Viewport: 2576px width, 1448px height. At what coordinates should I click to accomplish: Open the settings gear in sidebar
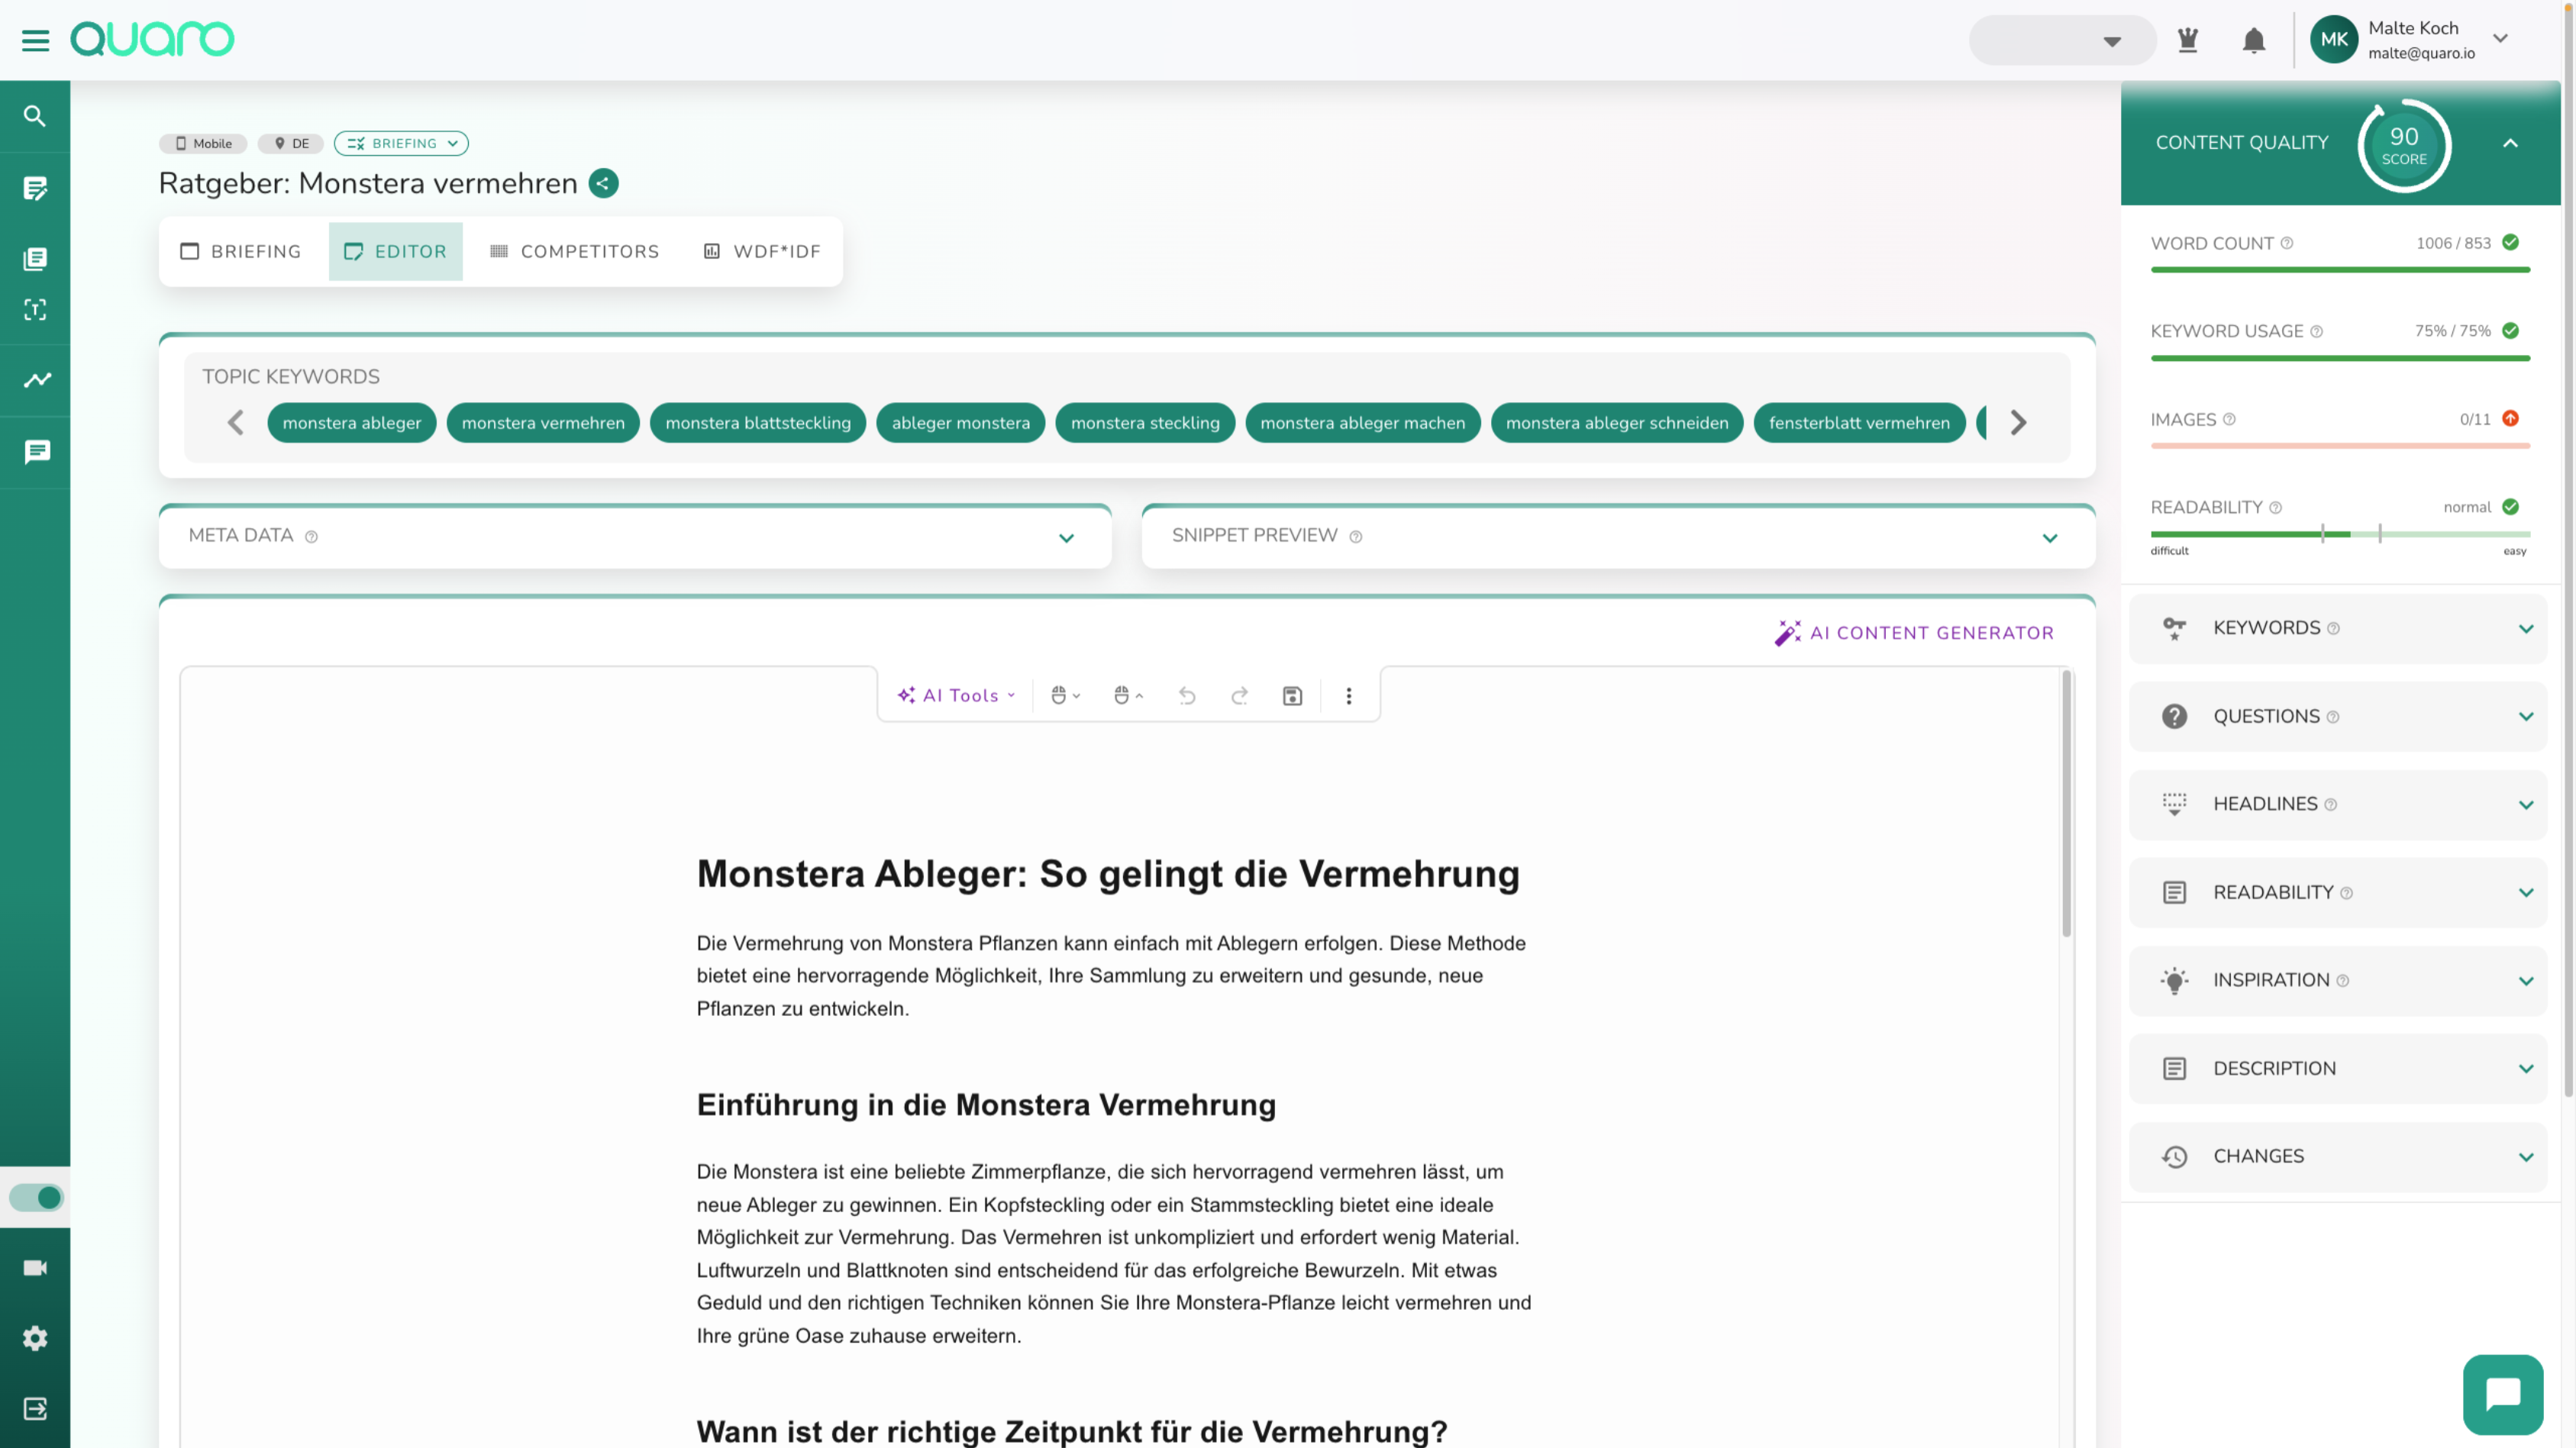[x=35, y=1338]
